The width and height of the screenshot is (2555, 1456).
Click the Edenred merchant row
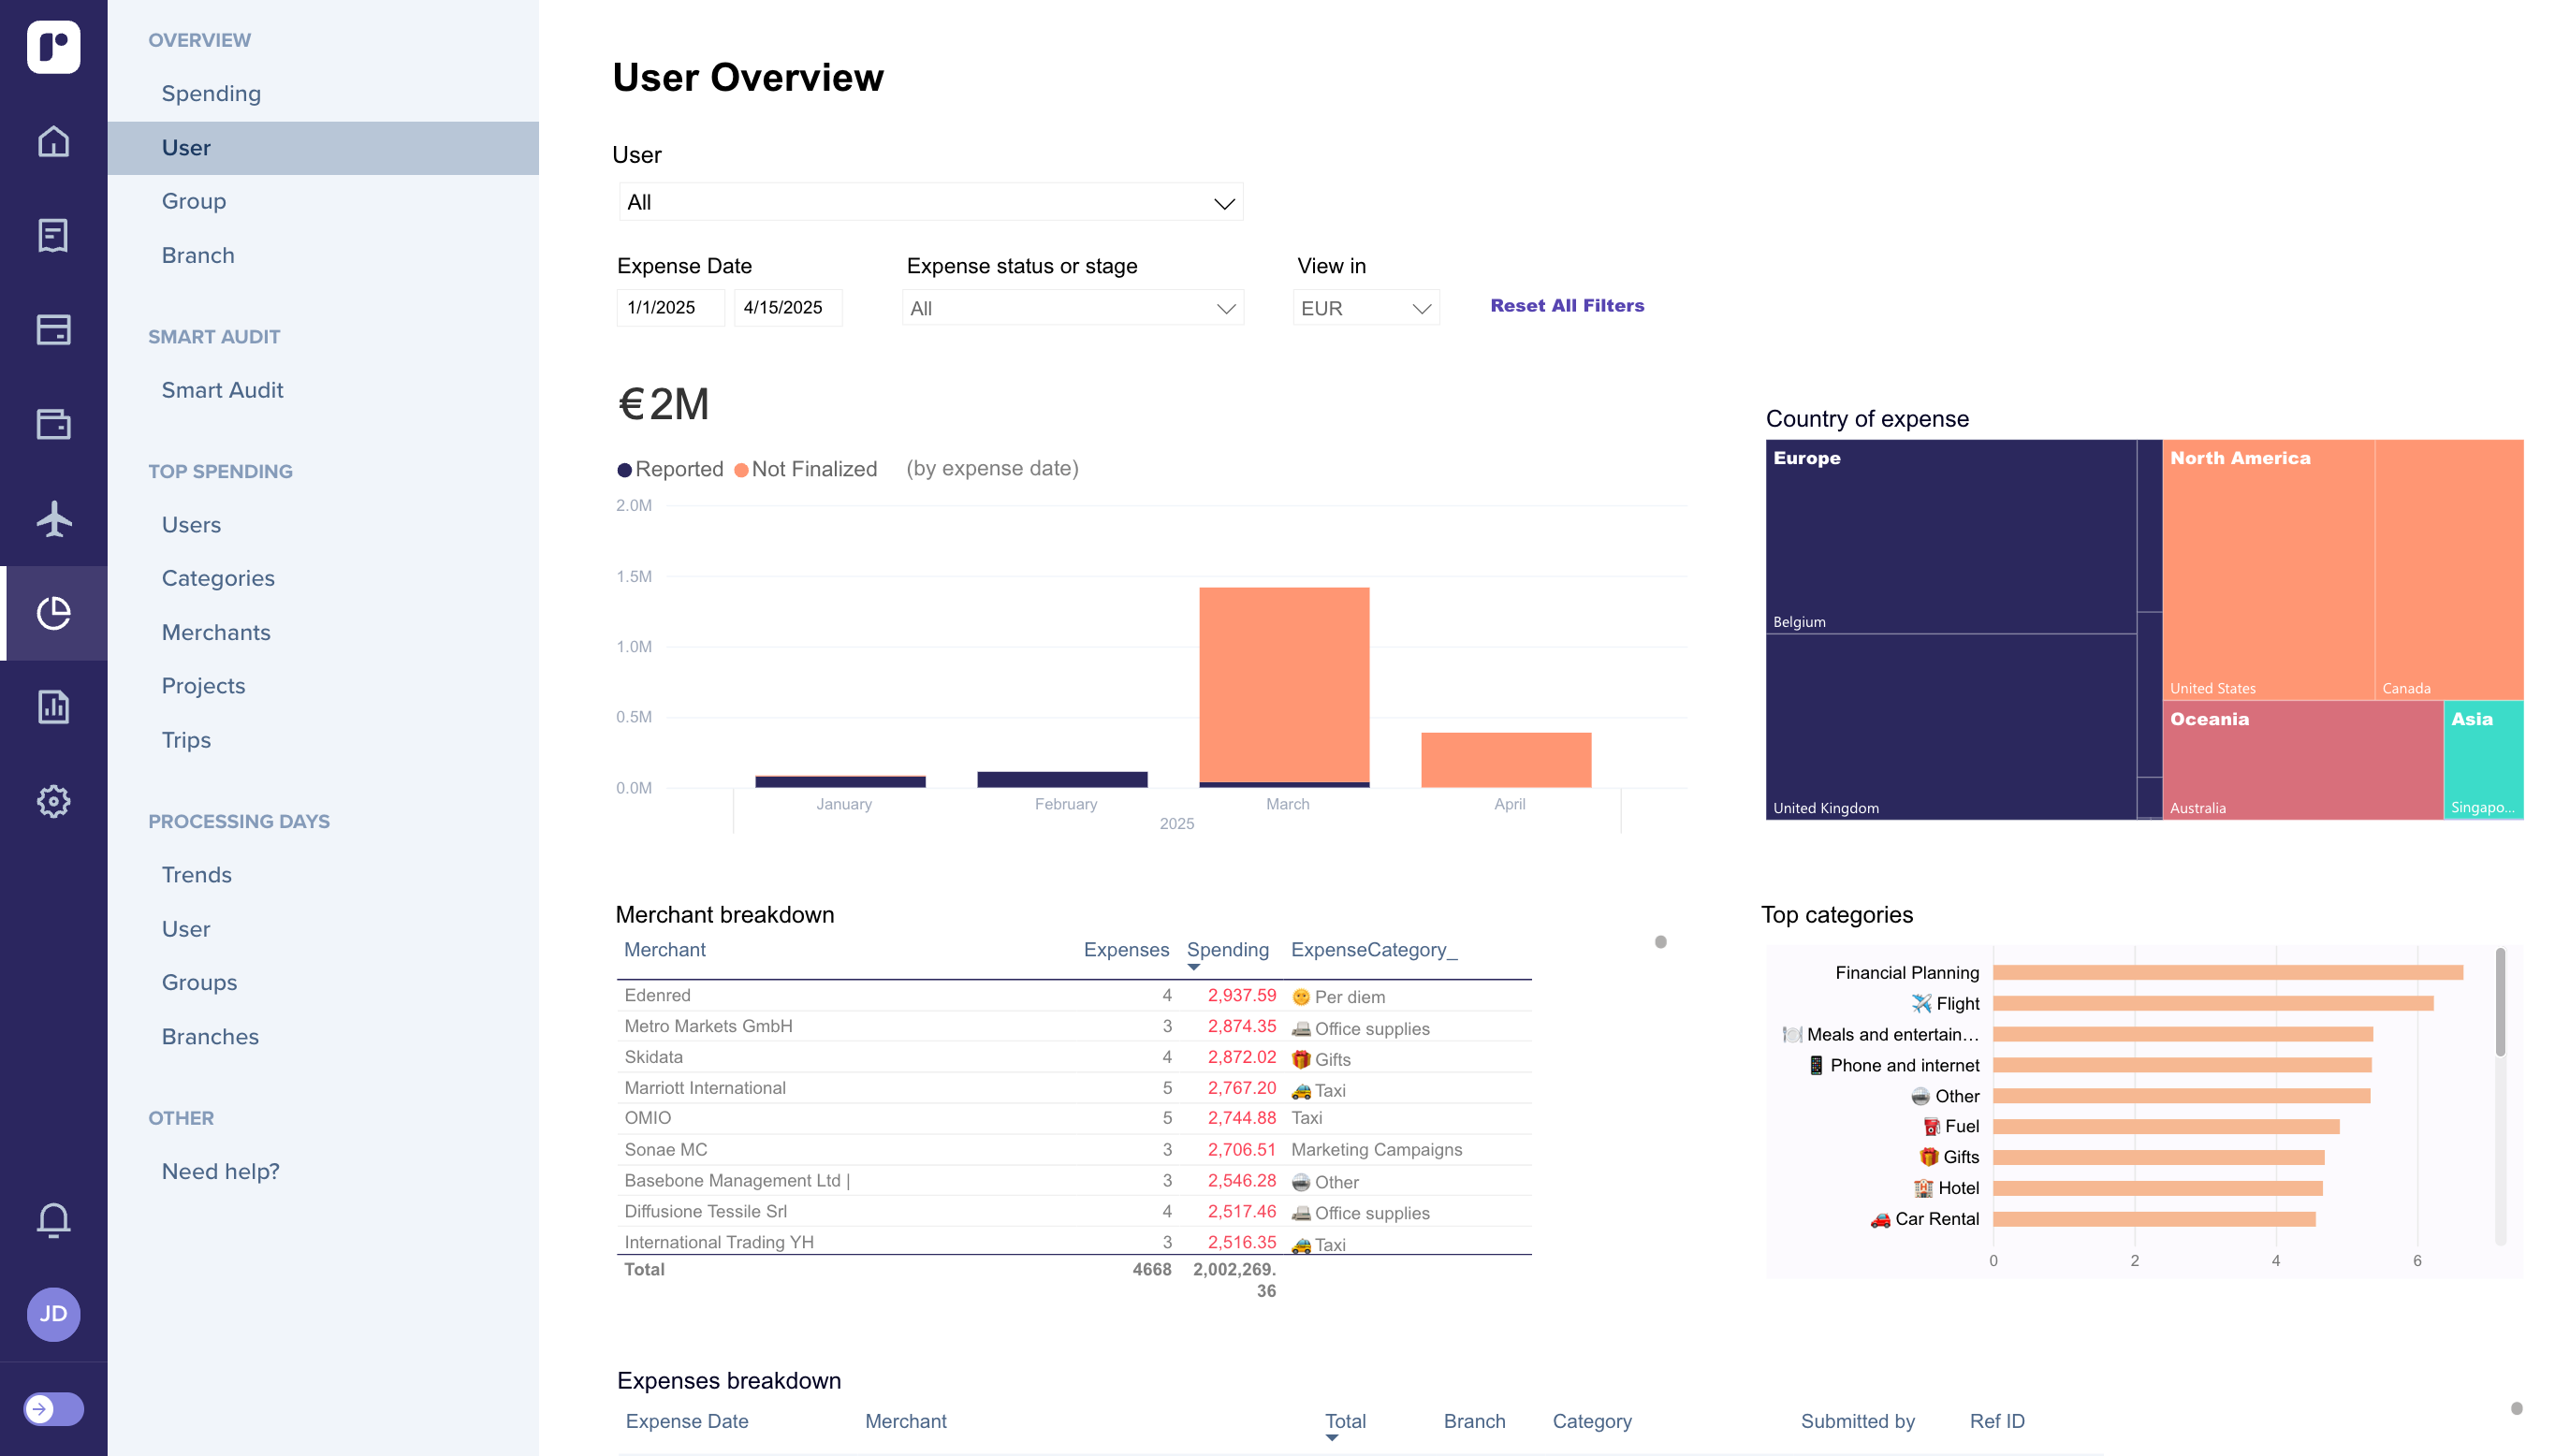pyautogui.click(x=1073, y=996)
